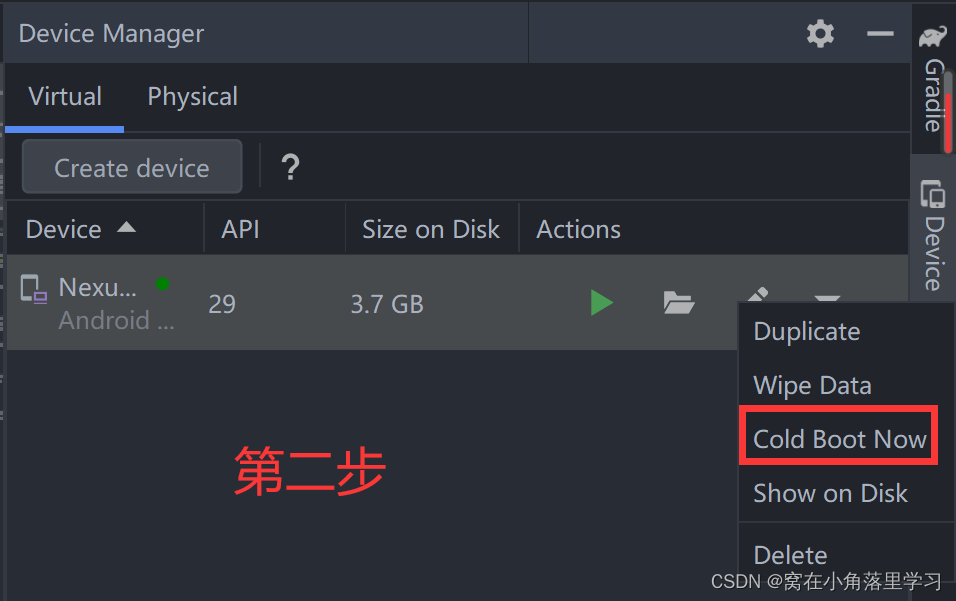The width and height of the screenshot is (956, 601).
Task: Switch to the Physical tab
Action: coord(192,96)
